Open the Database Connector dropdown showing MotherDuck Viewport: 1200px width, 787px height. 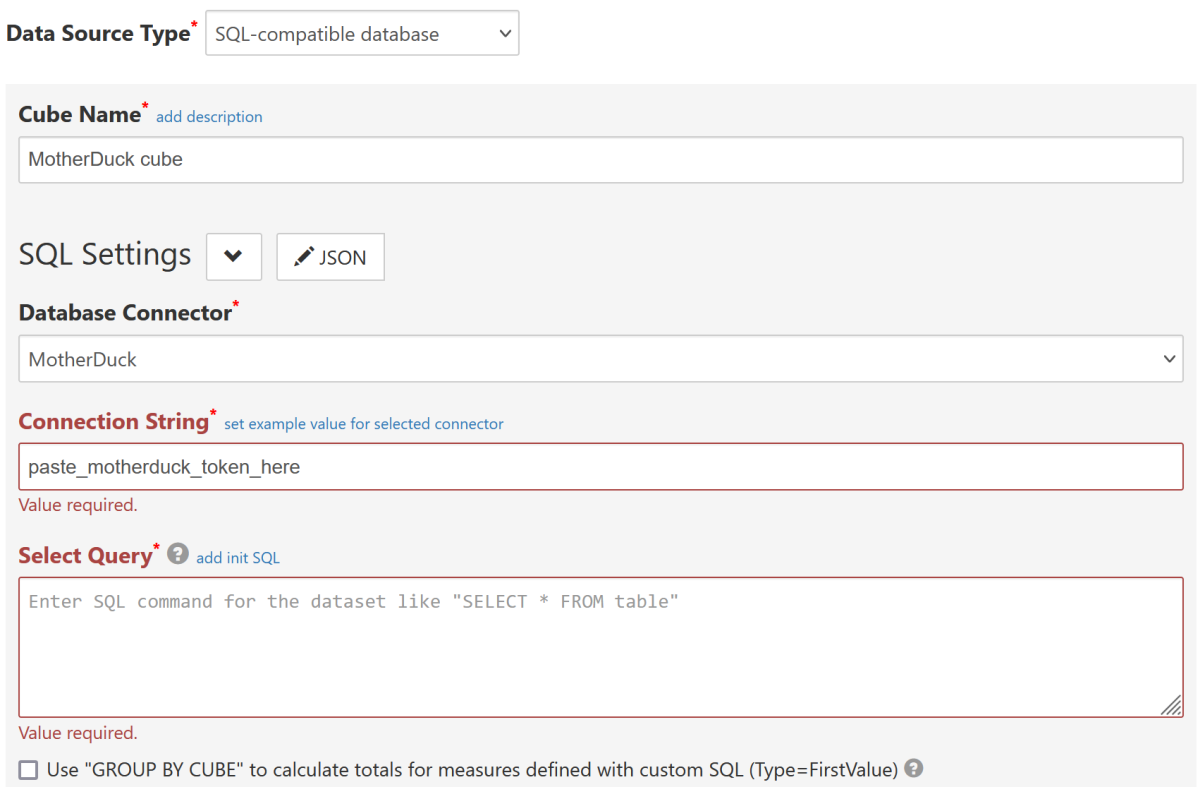[x=600, y=358]
